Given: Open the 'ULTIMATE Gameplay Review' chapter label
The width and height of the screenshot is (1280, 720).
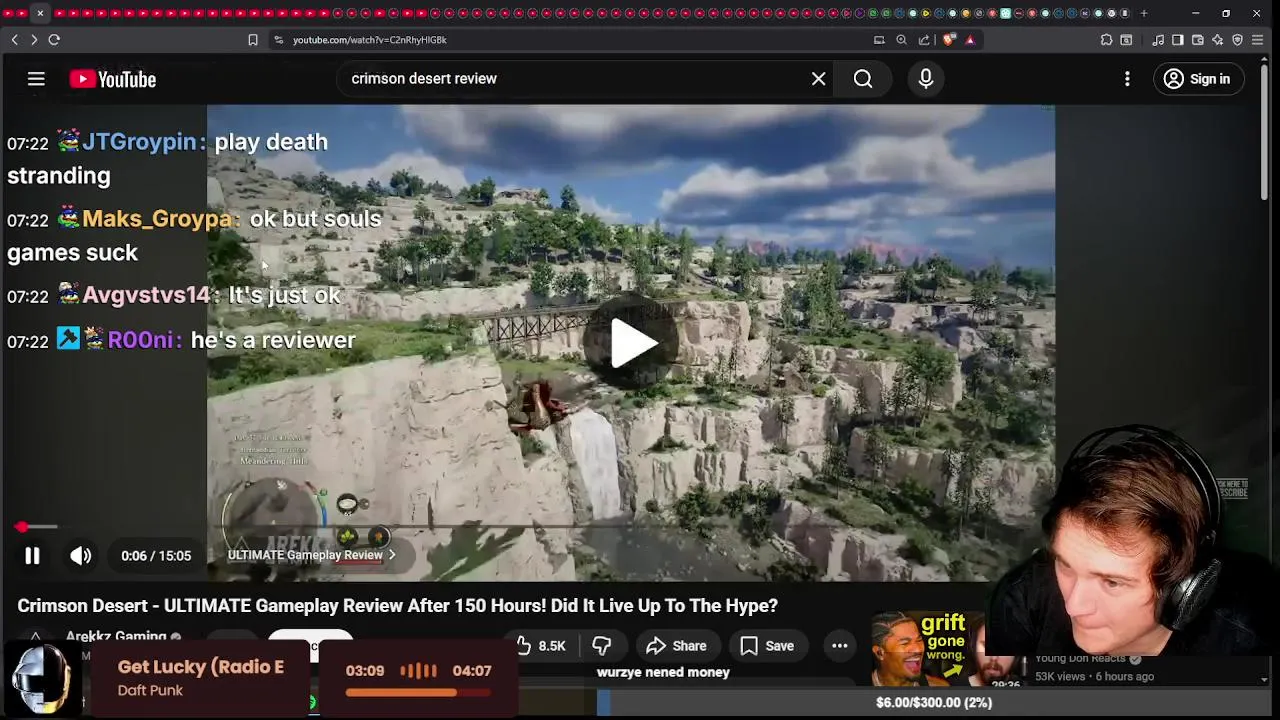Looking at the screenshot, I should 311,555.
